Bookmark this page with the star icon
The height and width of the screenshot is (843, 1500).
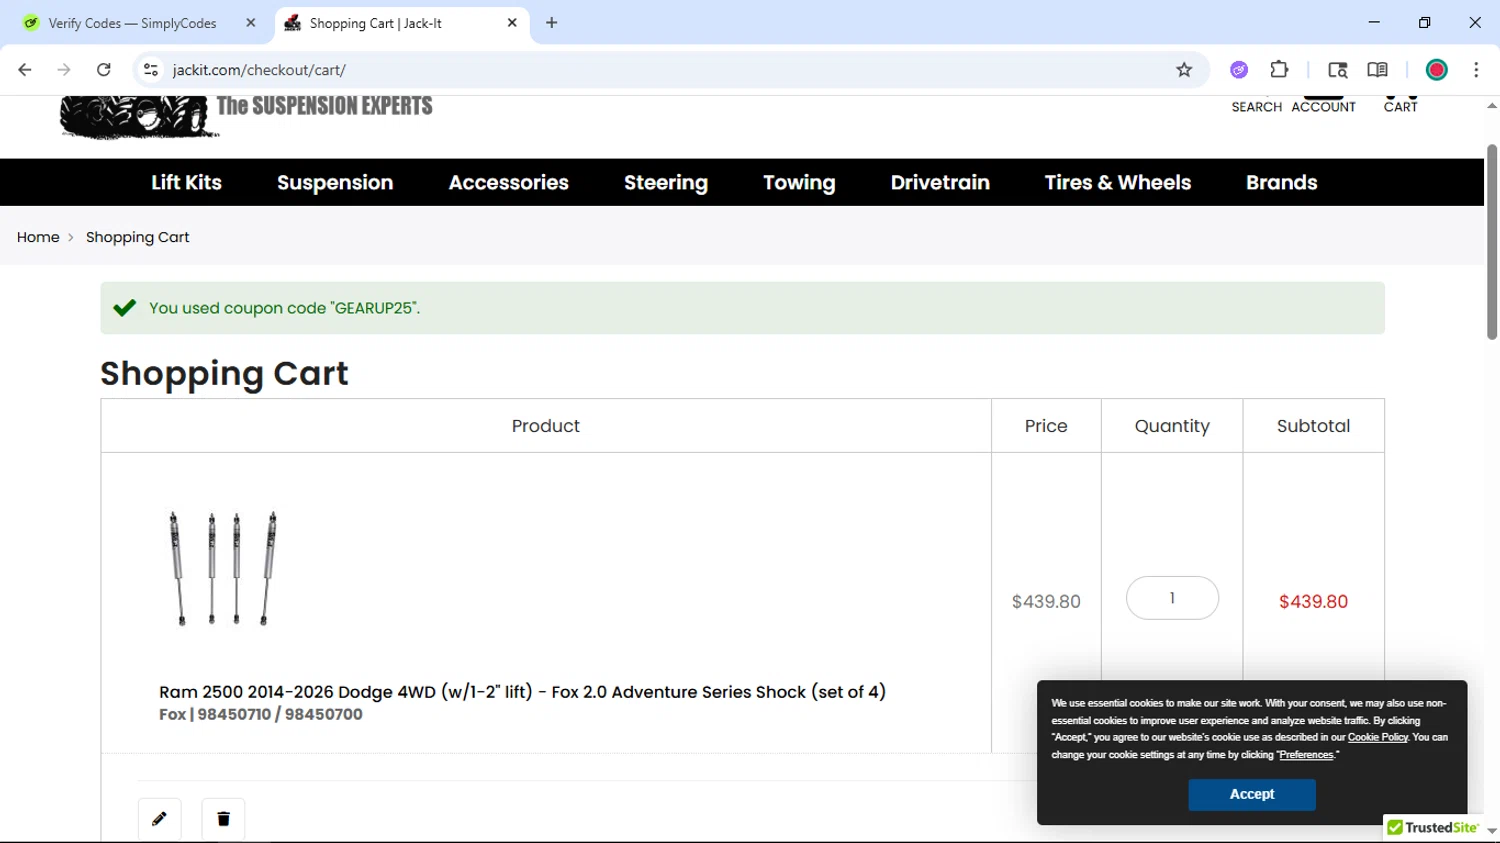coord(1185,70)
